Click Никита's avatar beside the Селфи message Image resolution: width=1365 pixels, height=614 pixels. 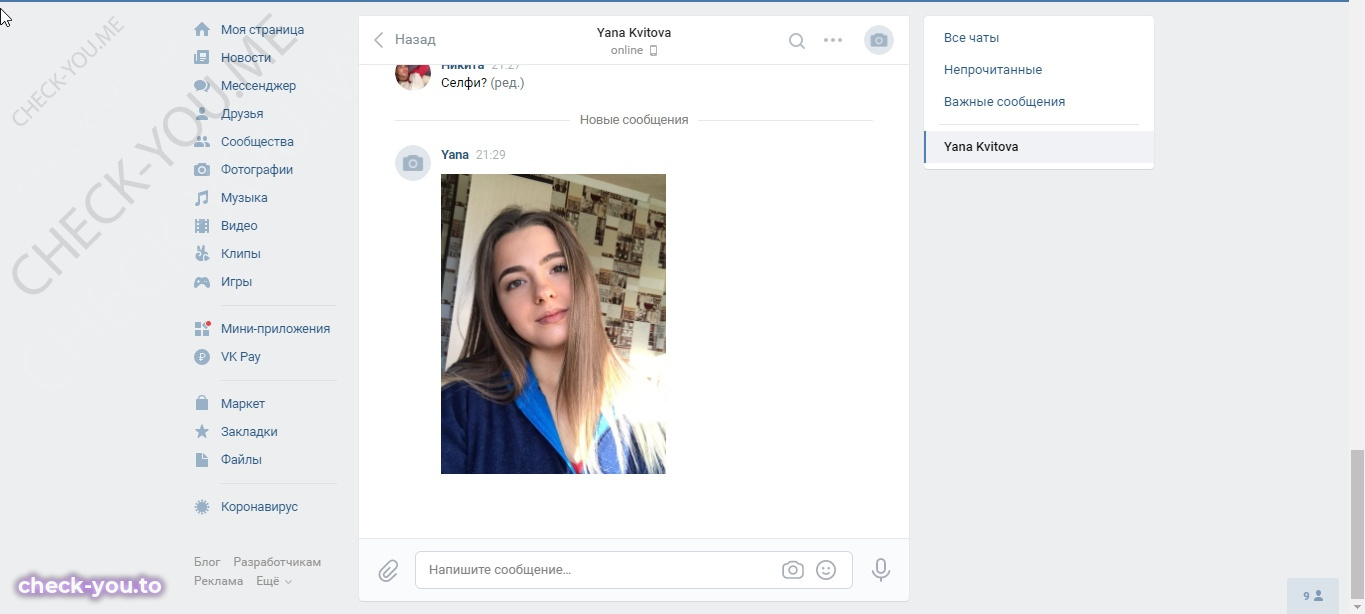pos(413,77)
